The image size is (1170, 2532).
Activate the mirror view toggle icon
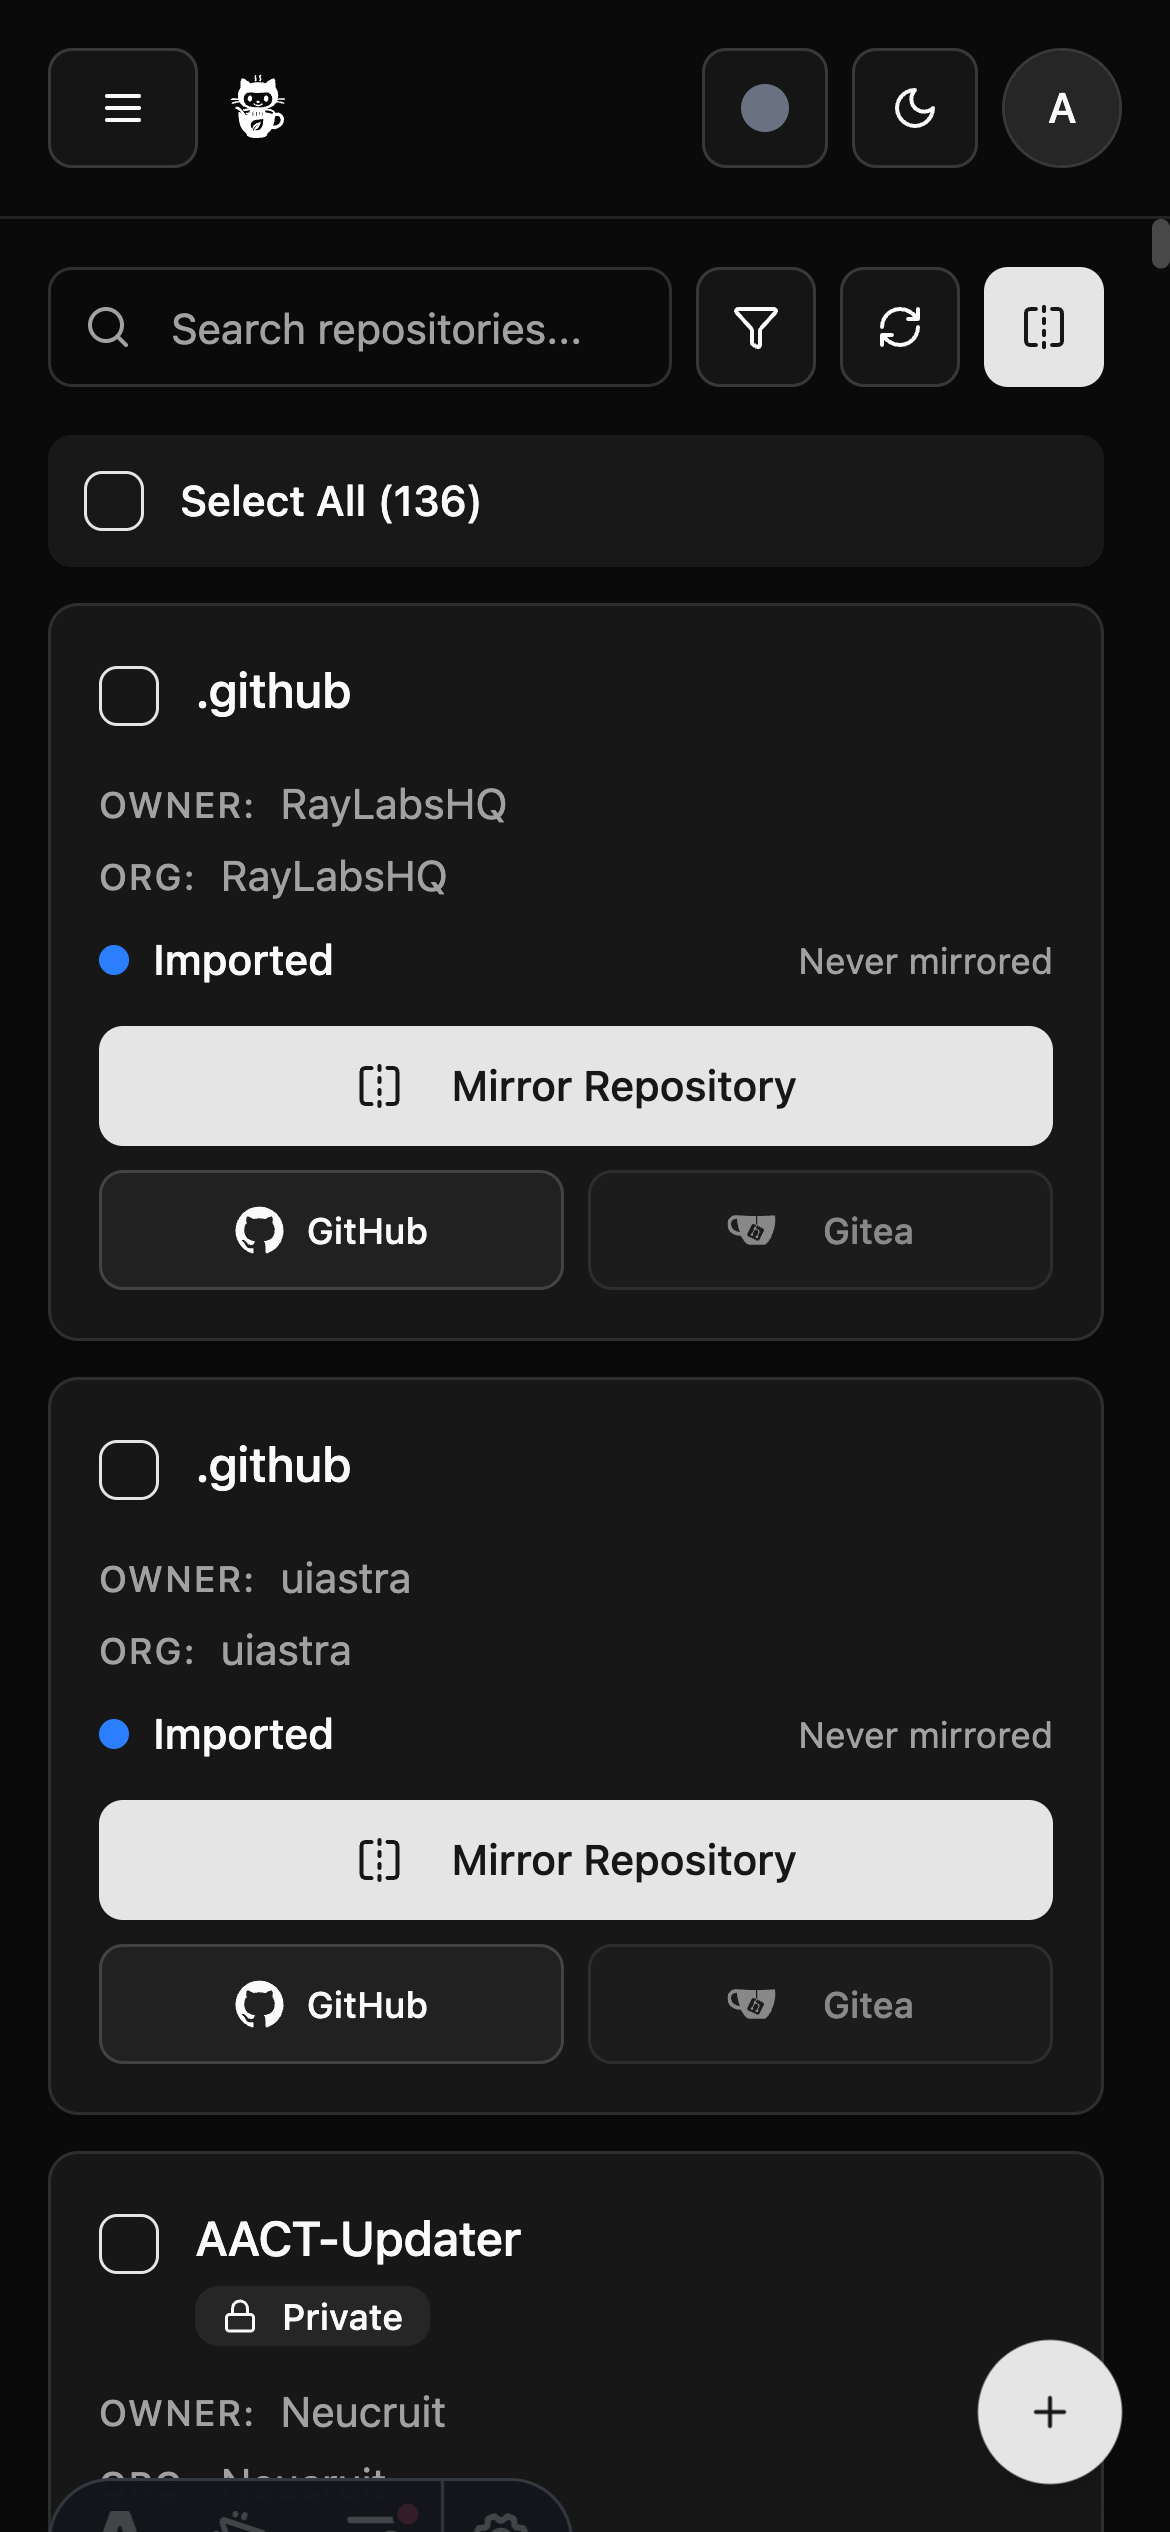(x=1042, y=328)
